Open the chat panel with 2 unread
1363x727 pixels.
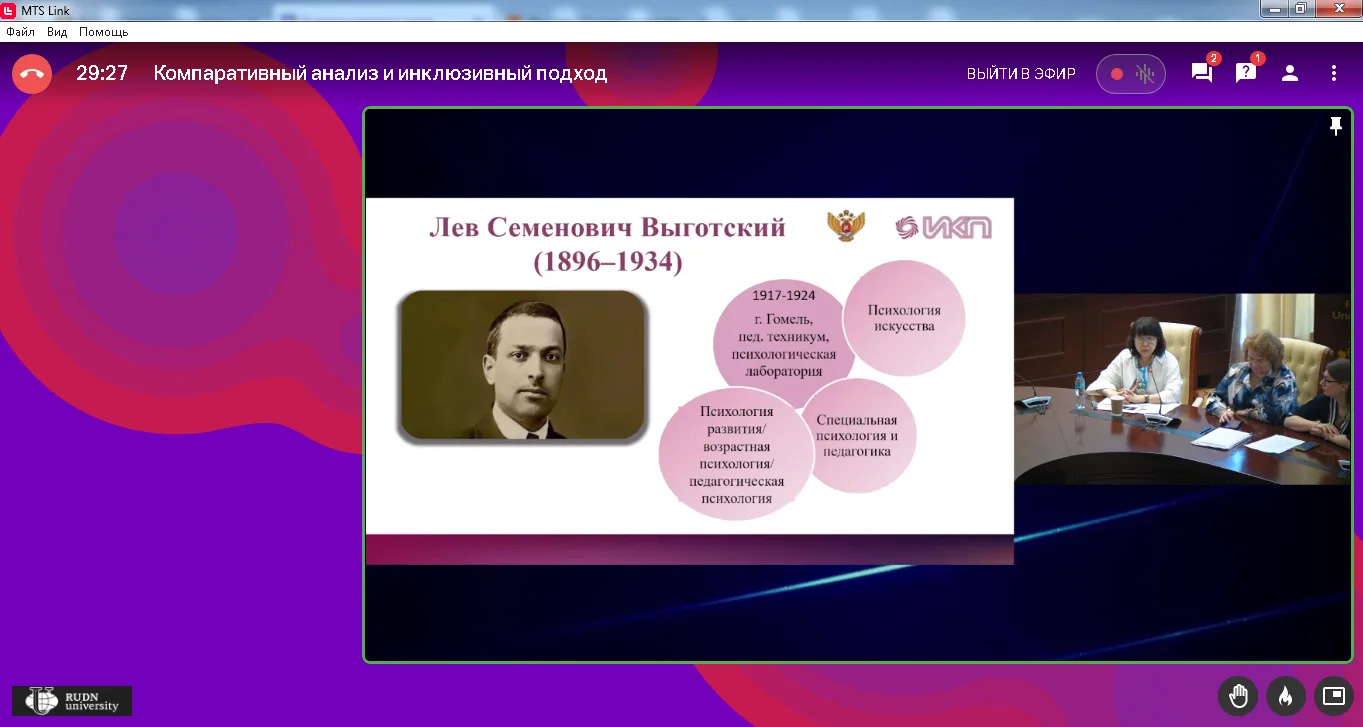(1202, 73)
